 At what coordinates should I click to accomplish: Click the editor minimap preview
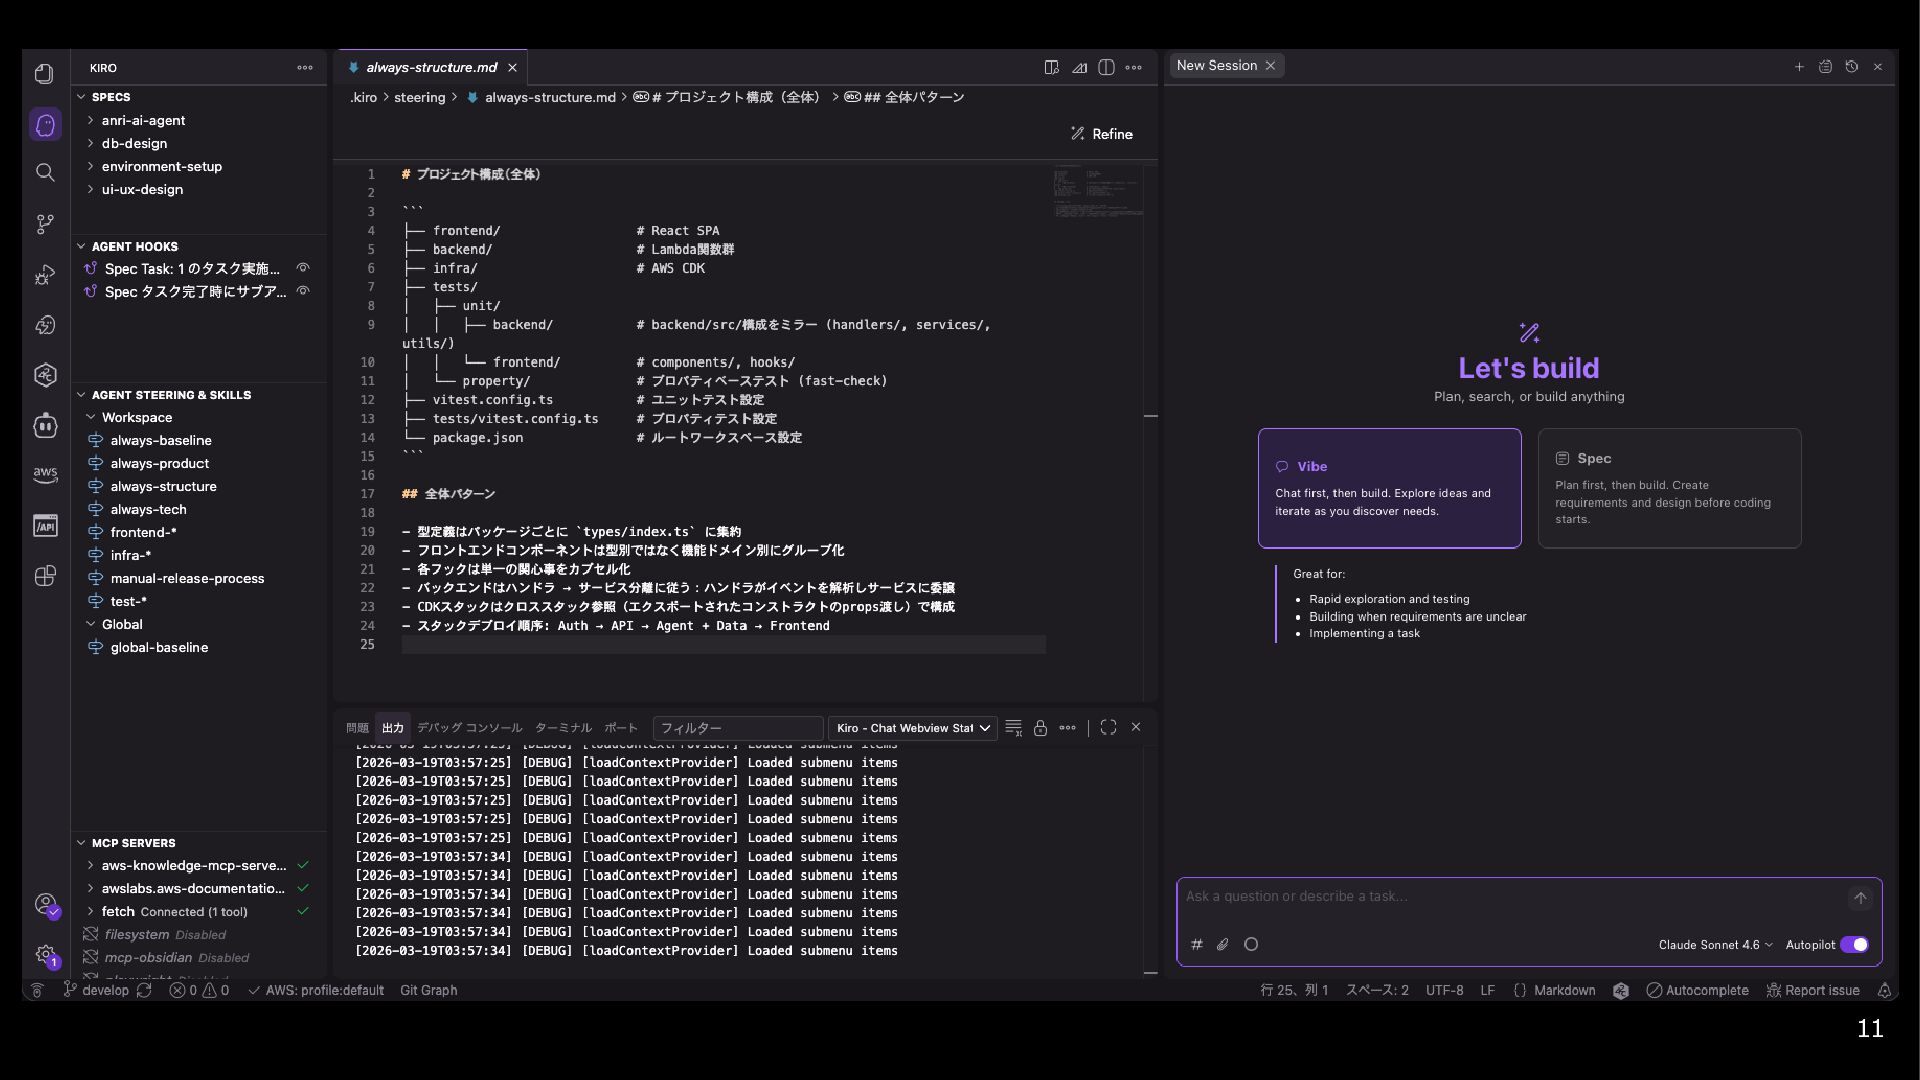[x=1097, y=192]
